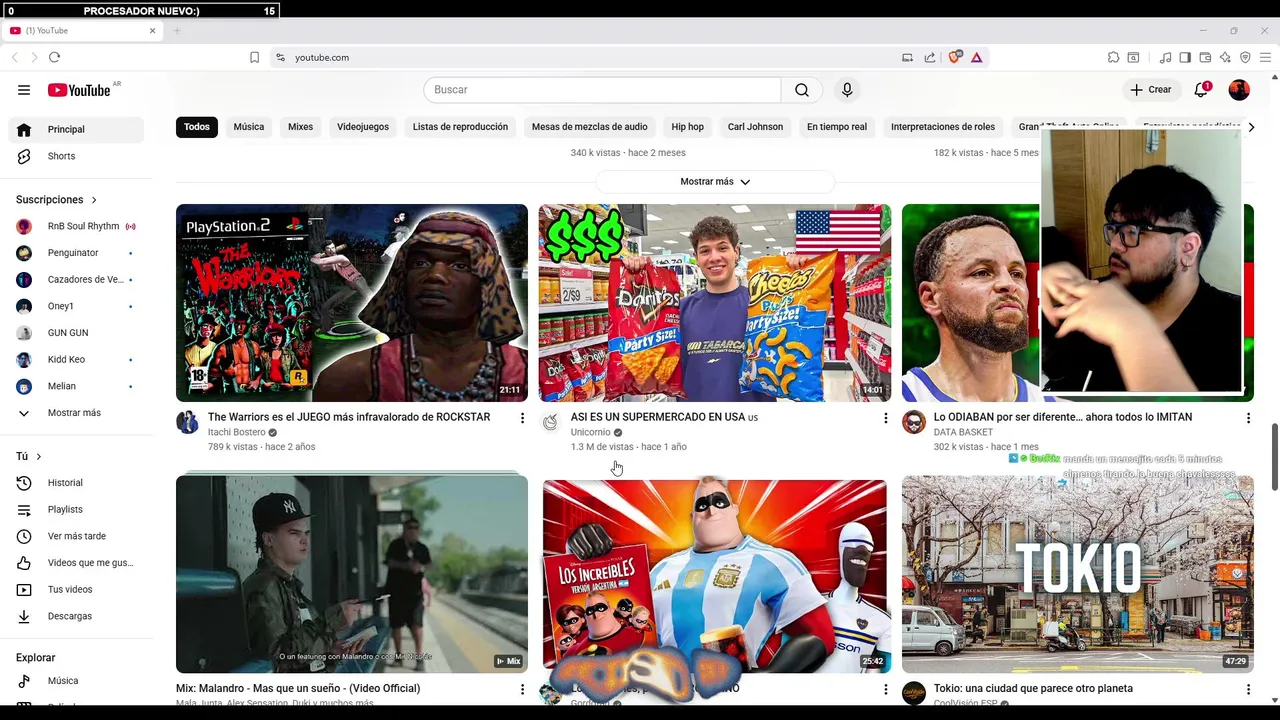The height and width of the screenshot is (720, 1280).
Task: Open the Unicornio channel link
Action: coord(590,433)
